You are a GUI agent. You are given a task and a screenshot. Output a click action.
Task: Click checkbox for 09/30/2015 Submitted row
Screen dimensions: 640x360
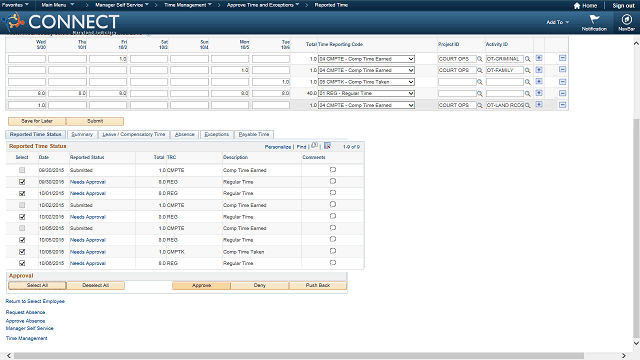coord(22,170)
